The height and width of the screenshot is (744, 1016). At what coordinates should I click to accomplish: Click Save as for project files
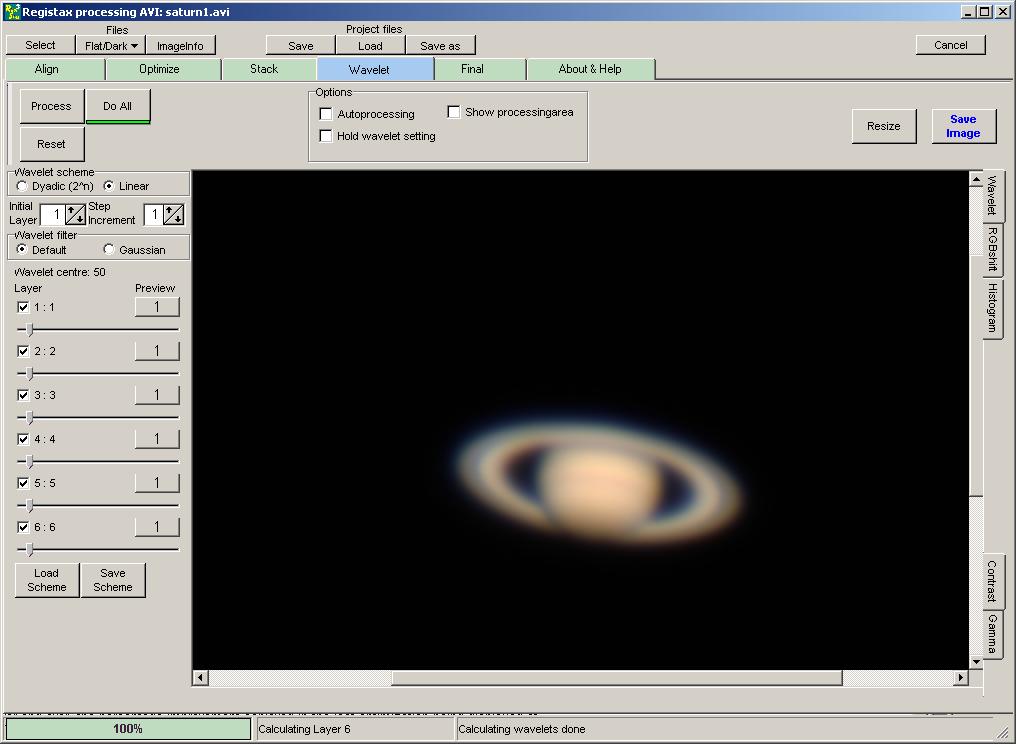440,45
